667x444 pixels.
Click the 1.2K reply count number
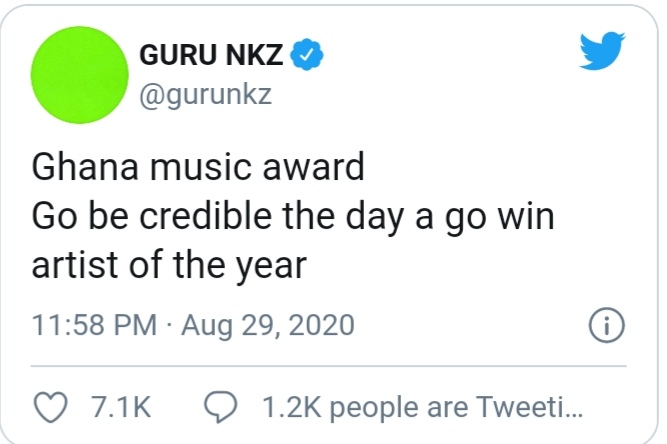[290, 408]
